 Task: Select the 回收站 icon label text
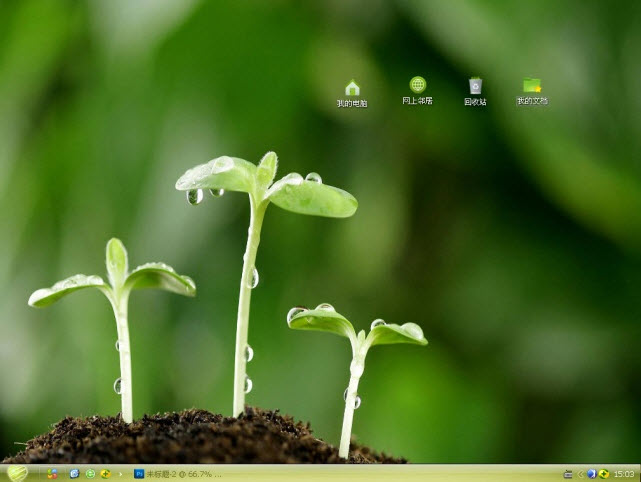tap(475, 102)
